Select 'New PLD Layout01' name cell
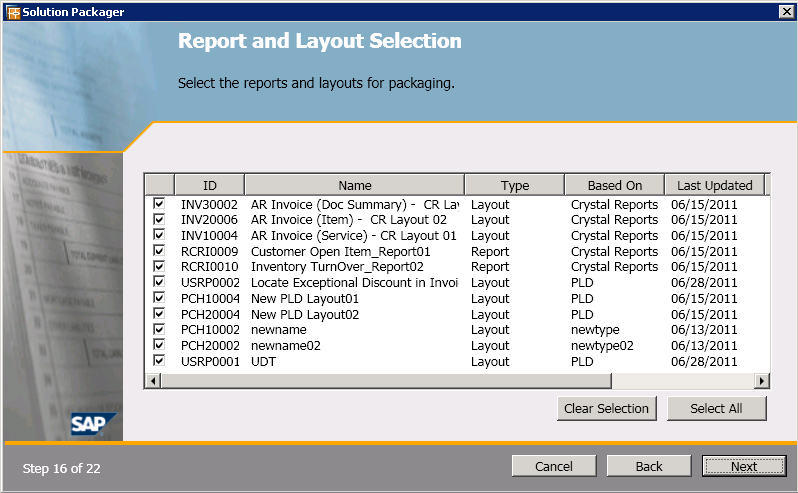This screenshot has width=798, height=493. [x=305, y=298]
